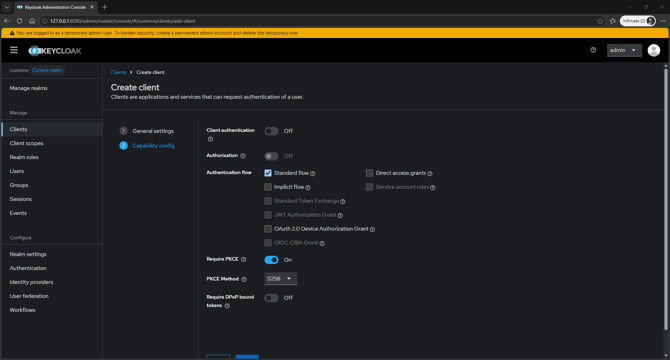Open Users in sidebar
The width and height of the screenshot is (670, 360).
[17, 171]
